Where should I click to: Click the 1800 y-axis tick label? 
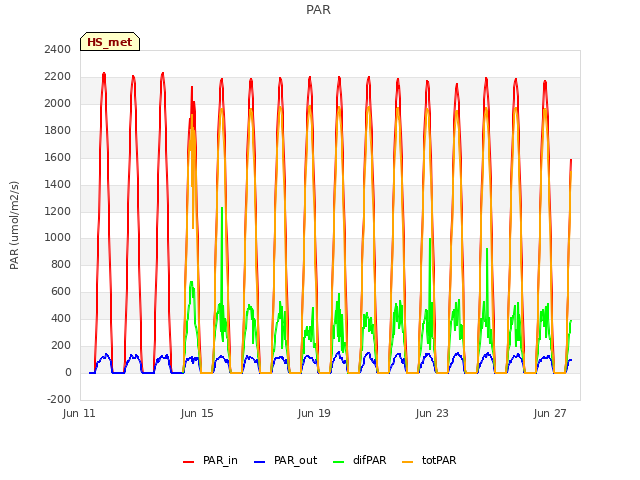(x=58, y=131)
